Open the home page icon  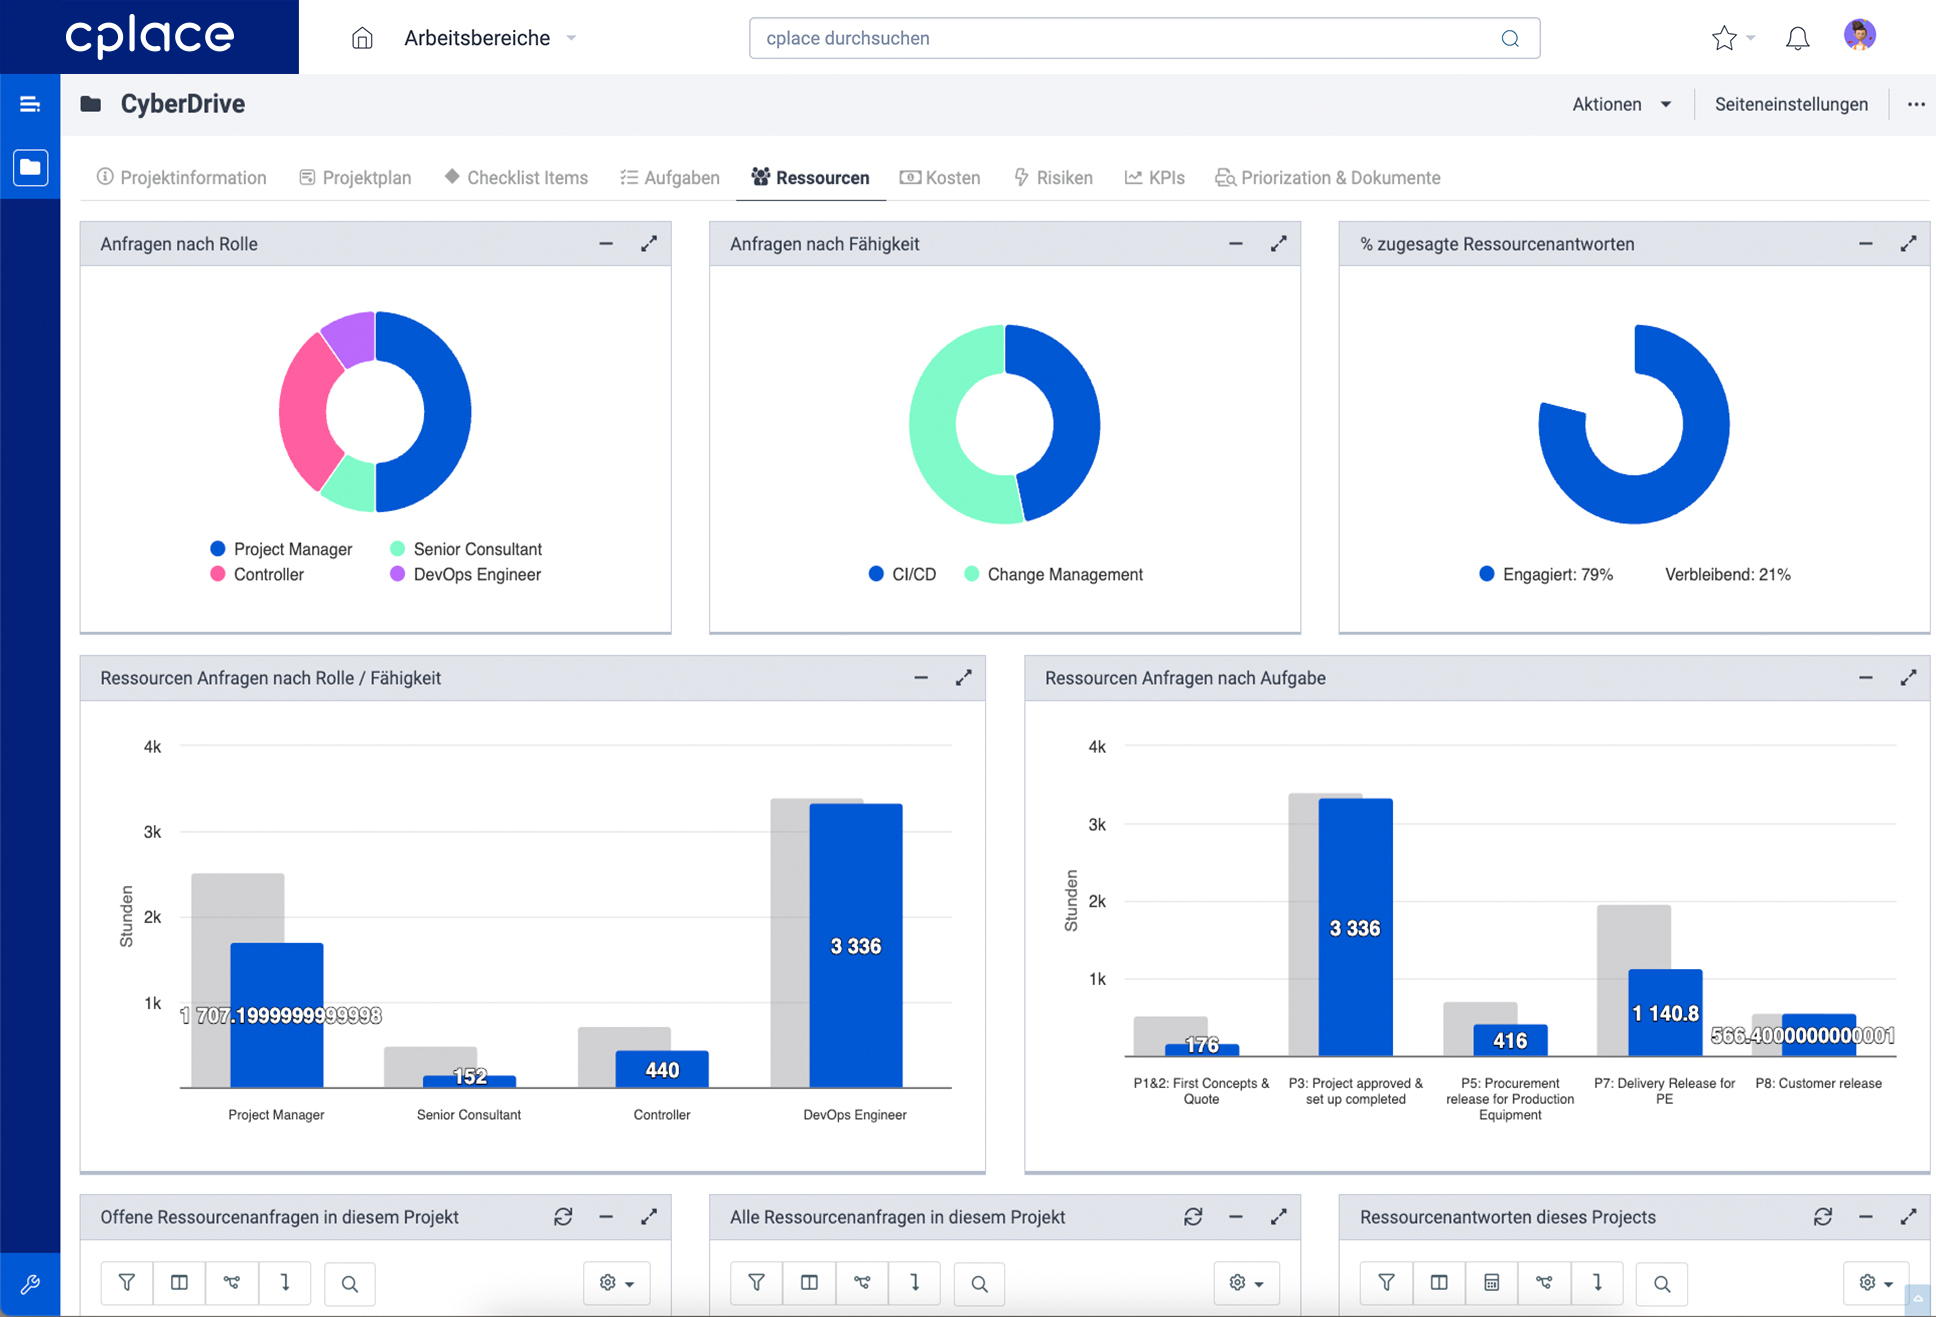coord(362,38)
